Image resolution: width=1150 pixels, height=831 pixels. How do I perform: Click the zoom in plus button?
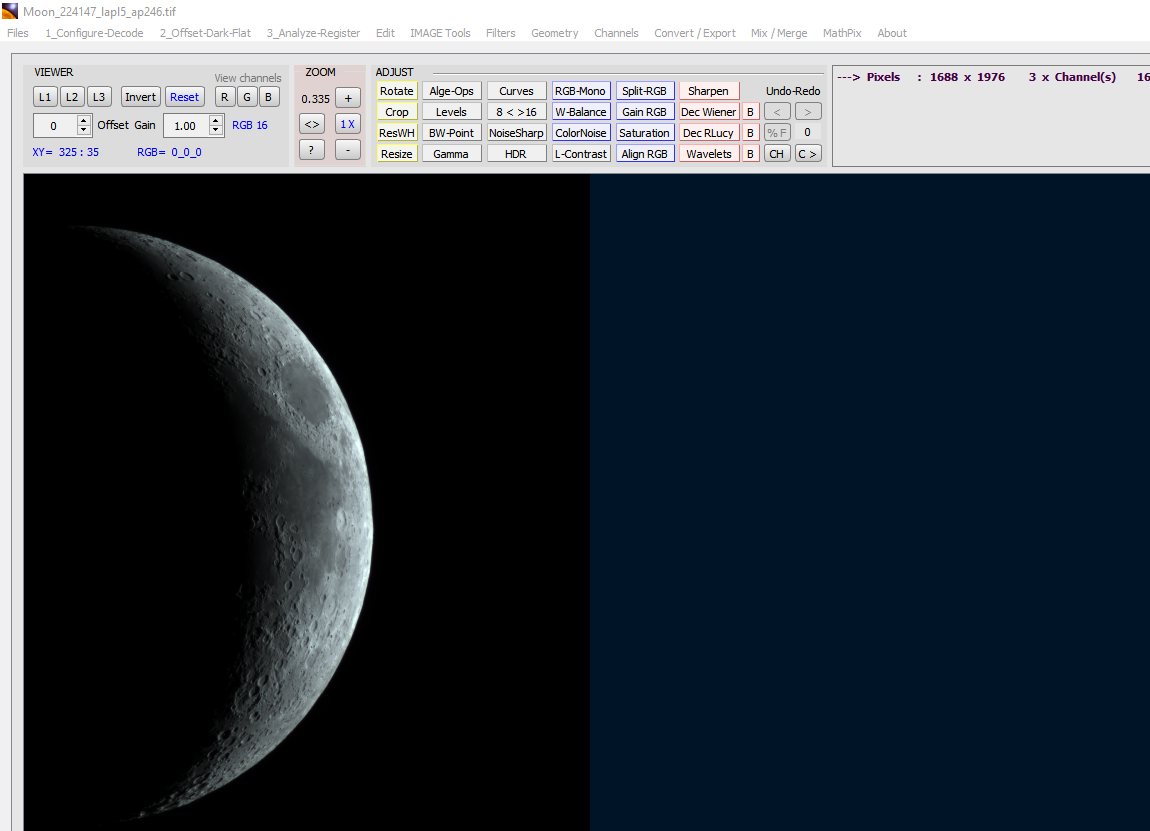347,98
